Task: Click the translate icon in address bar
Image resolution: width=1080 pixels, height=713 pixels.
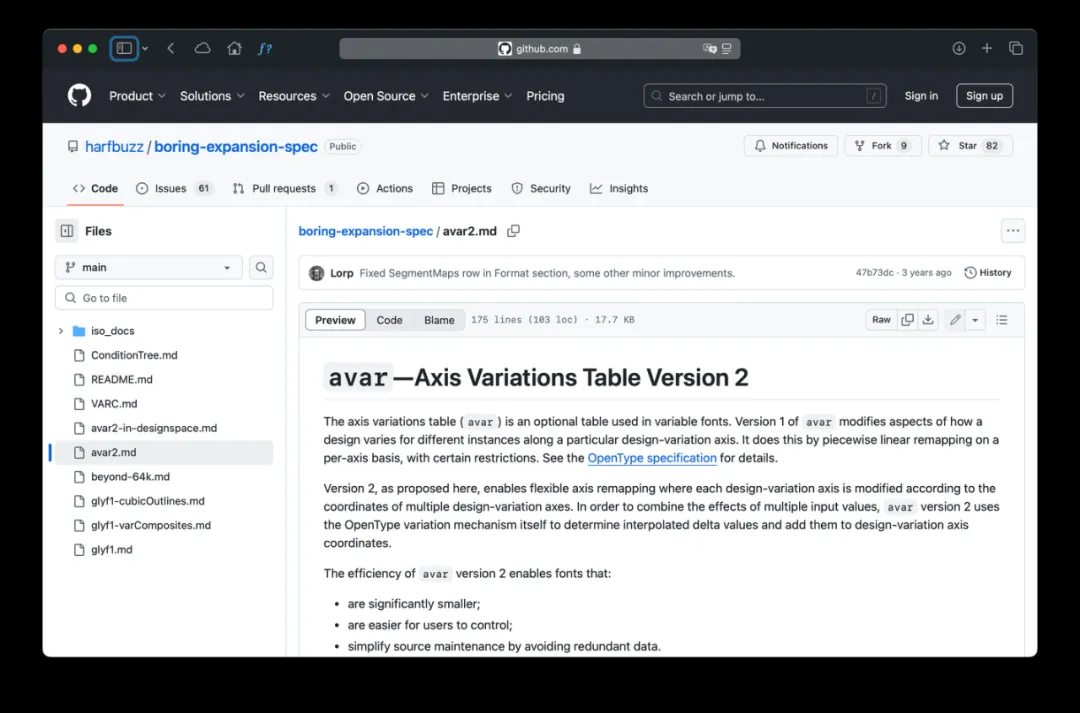Action: 709,48
